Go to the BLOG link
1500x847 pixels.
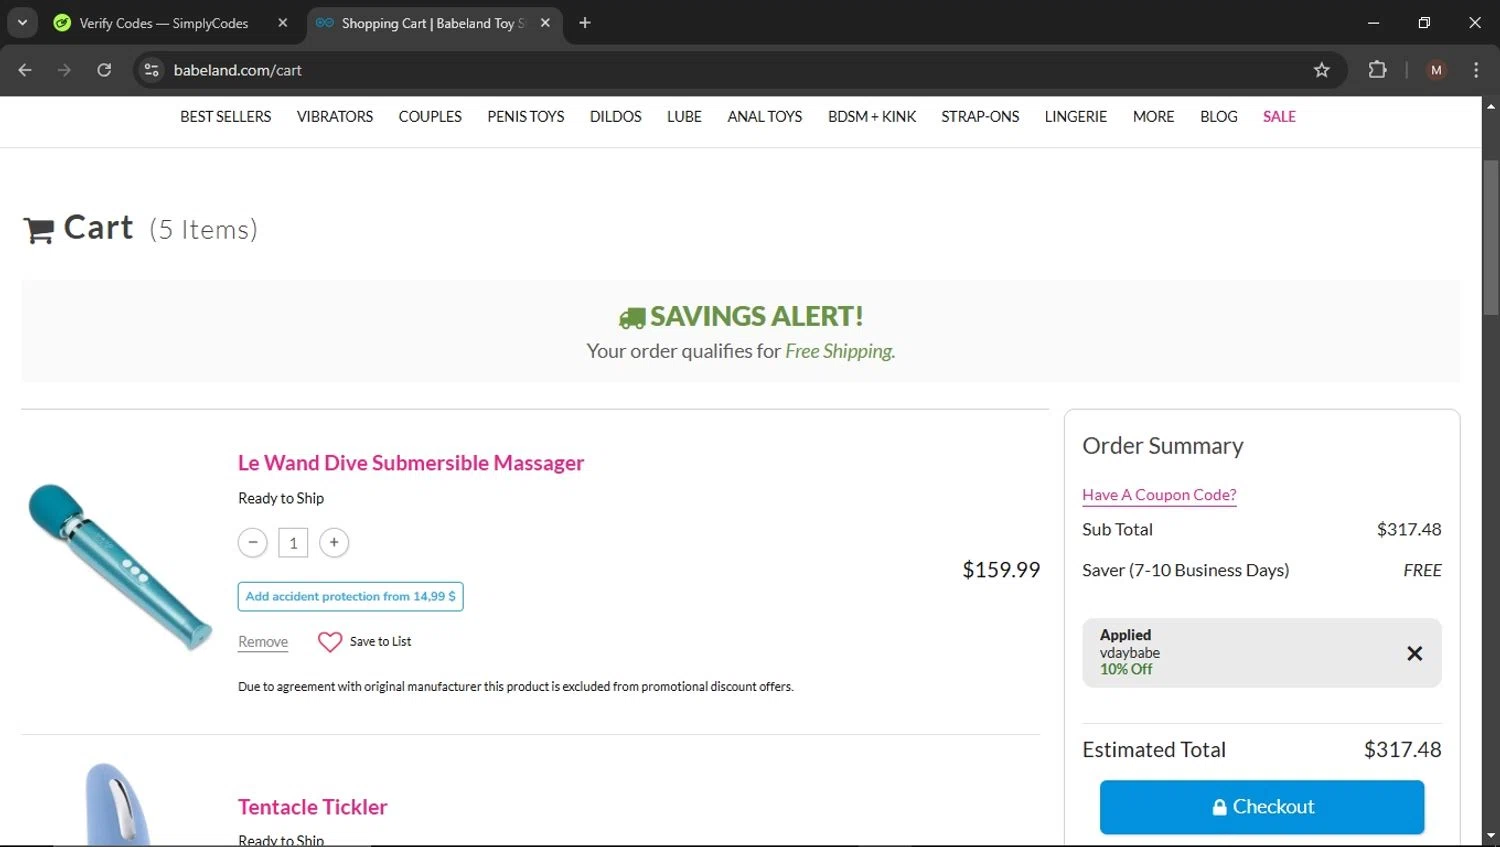1219,117
